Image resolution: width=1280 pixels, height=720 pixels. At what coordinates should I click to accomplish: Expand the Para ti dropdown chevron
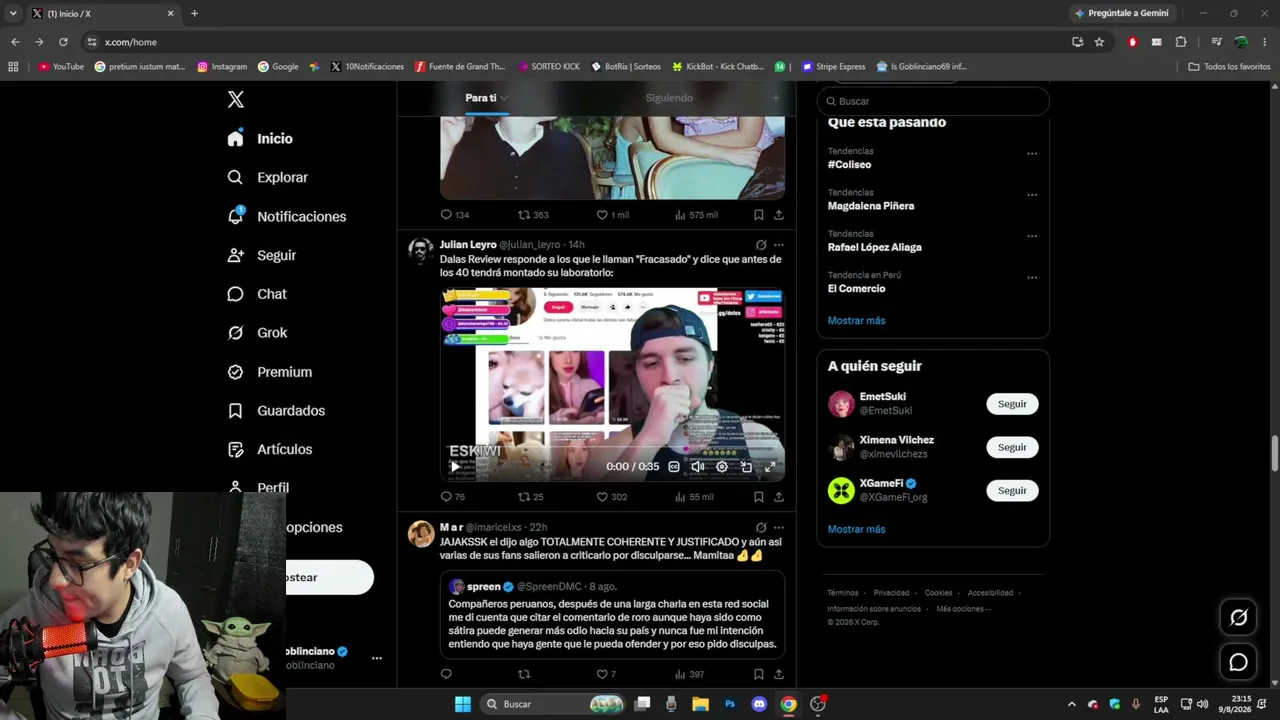click(504, 98)
